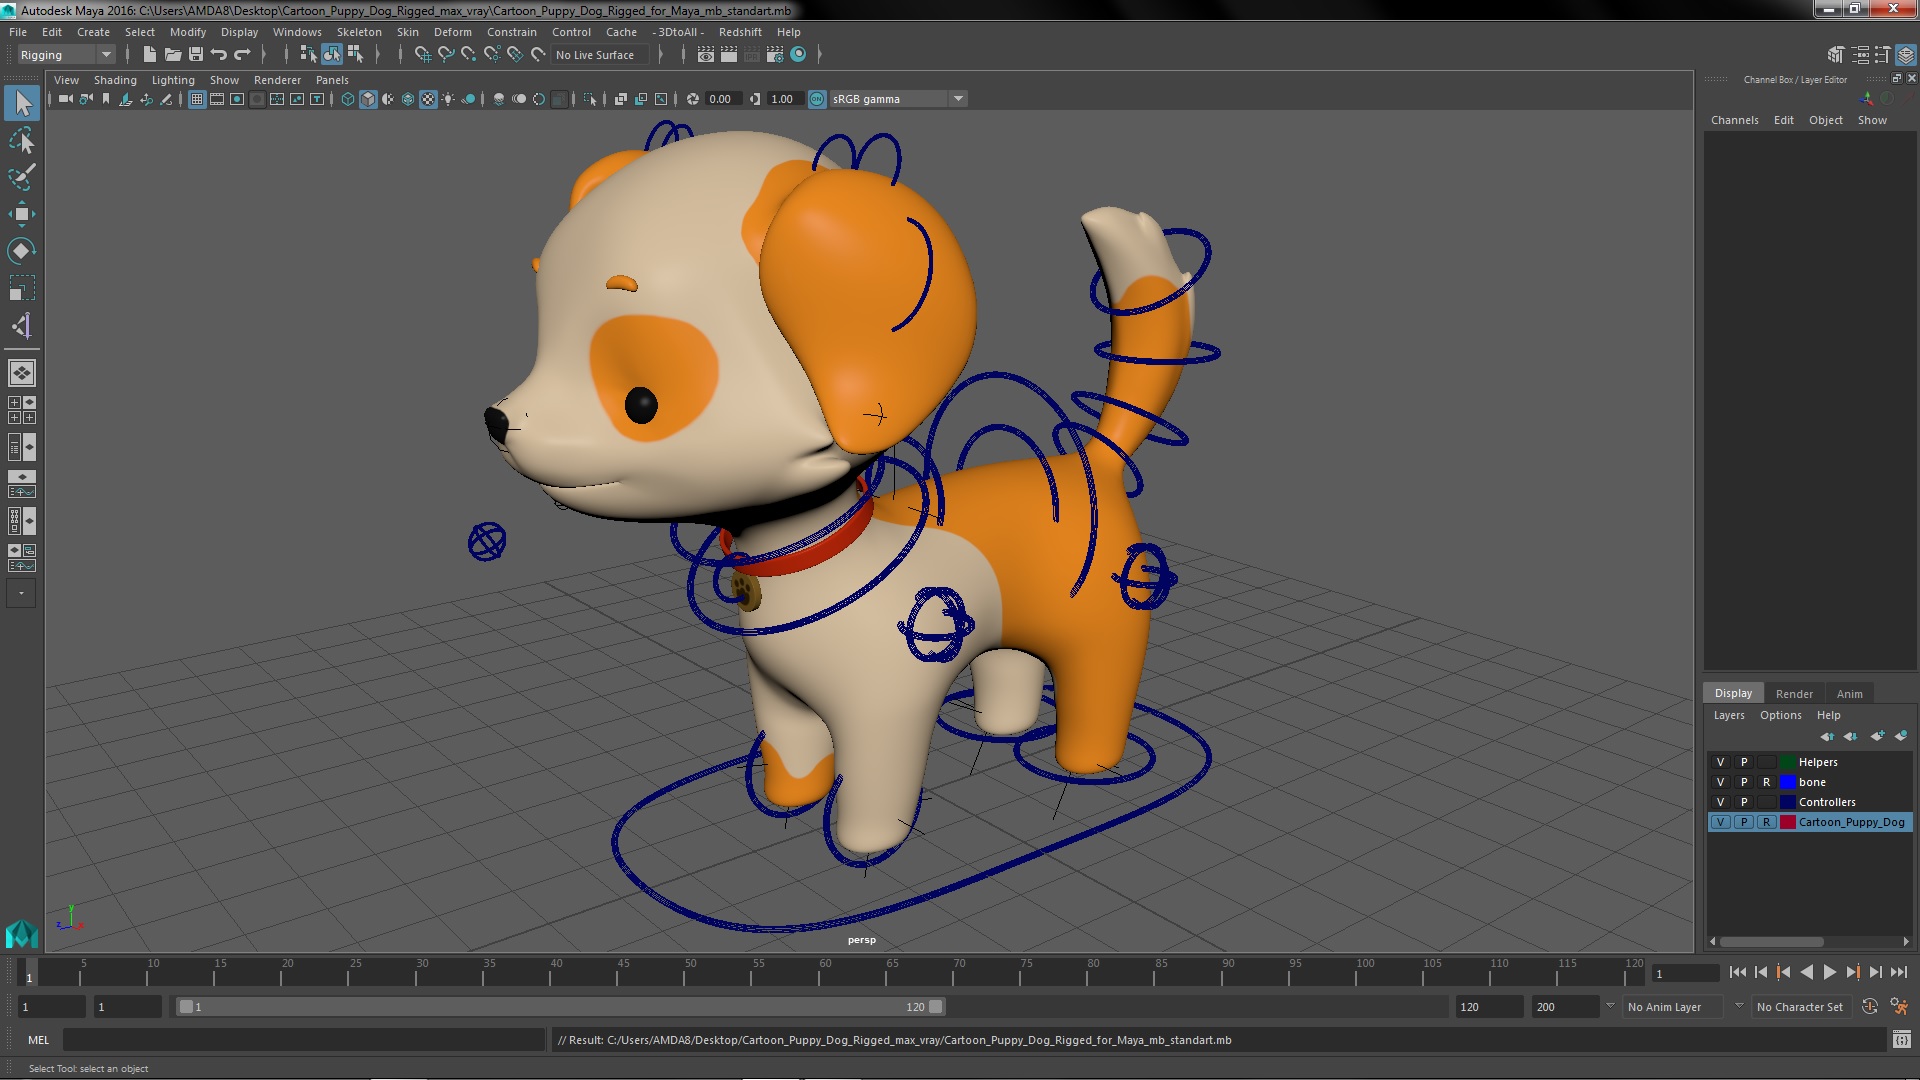This screenshot has height=1080, width=1920.
Task: Open animation preferences running-man icon
Action: 1898,1007
